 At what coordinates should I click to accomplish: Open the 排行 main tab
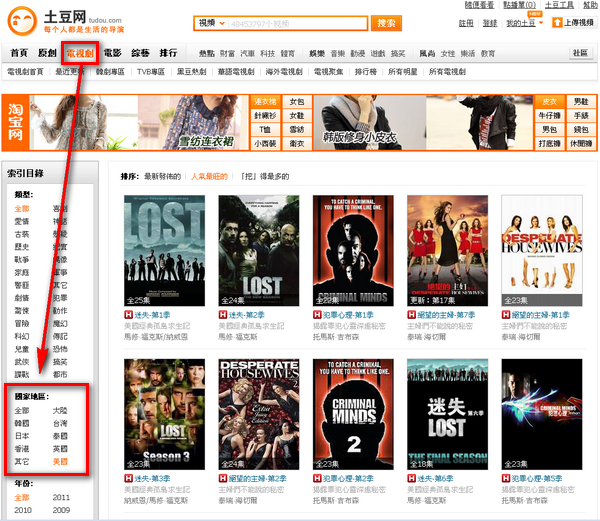click(x=168, y=53)
